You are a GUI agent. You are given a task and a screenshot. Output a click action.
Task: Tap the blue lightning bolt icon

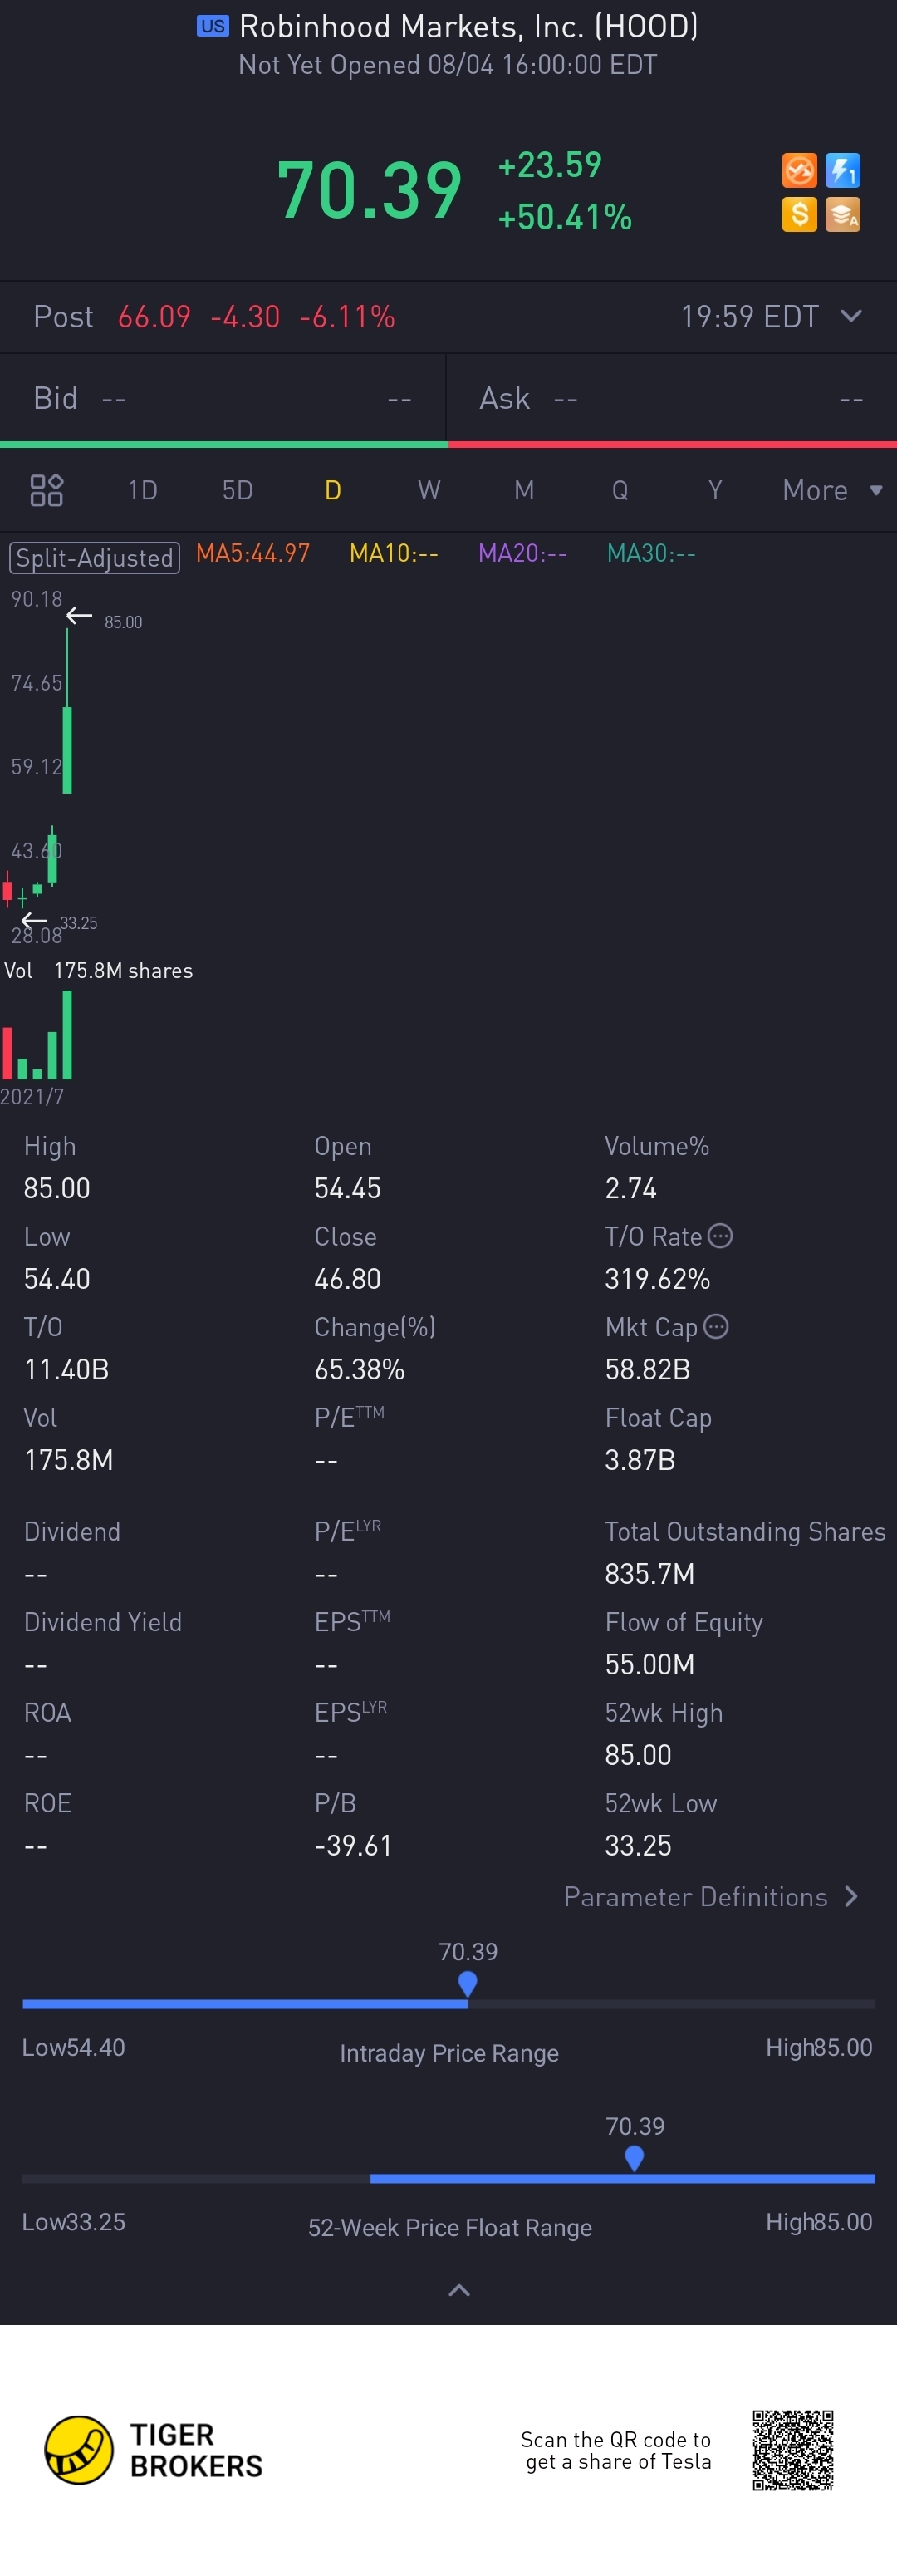coord(843,170)
